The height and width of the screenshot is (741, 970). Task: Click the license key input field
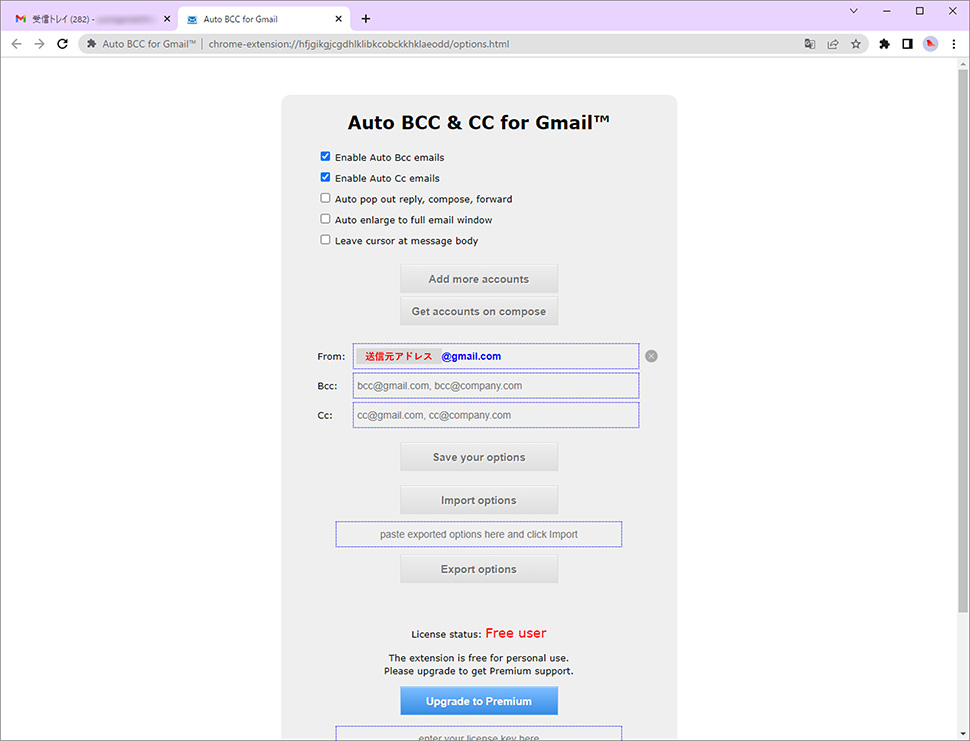[479, 734]
